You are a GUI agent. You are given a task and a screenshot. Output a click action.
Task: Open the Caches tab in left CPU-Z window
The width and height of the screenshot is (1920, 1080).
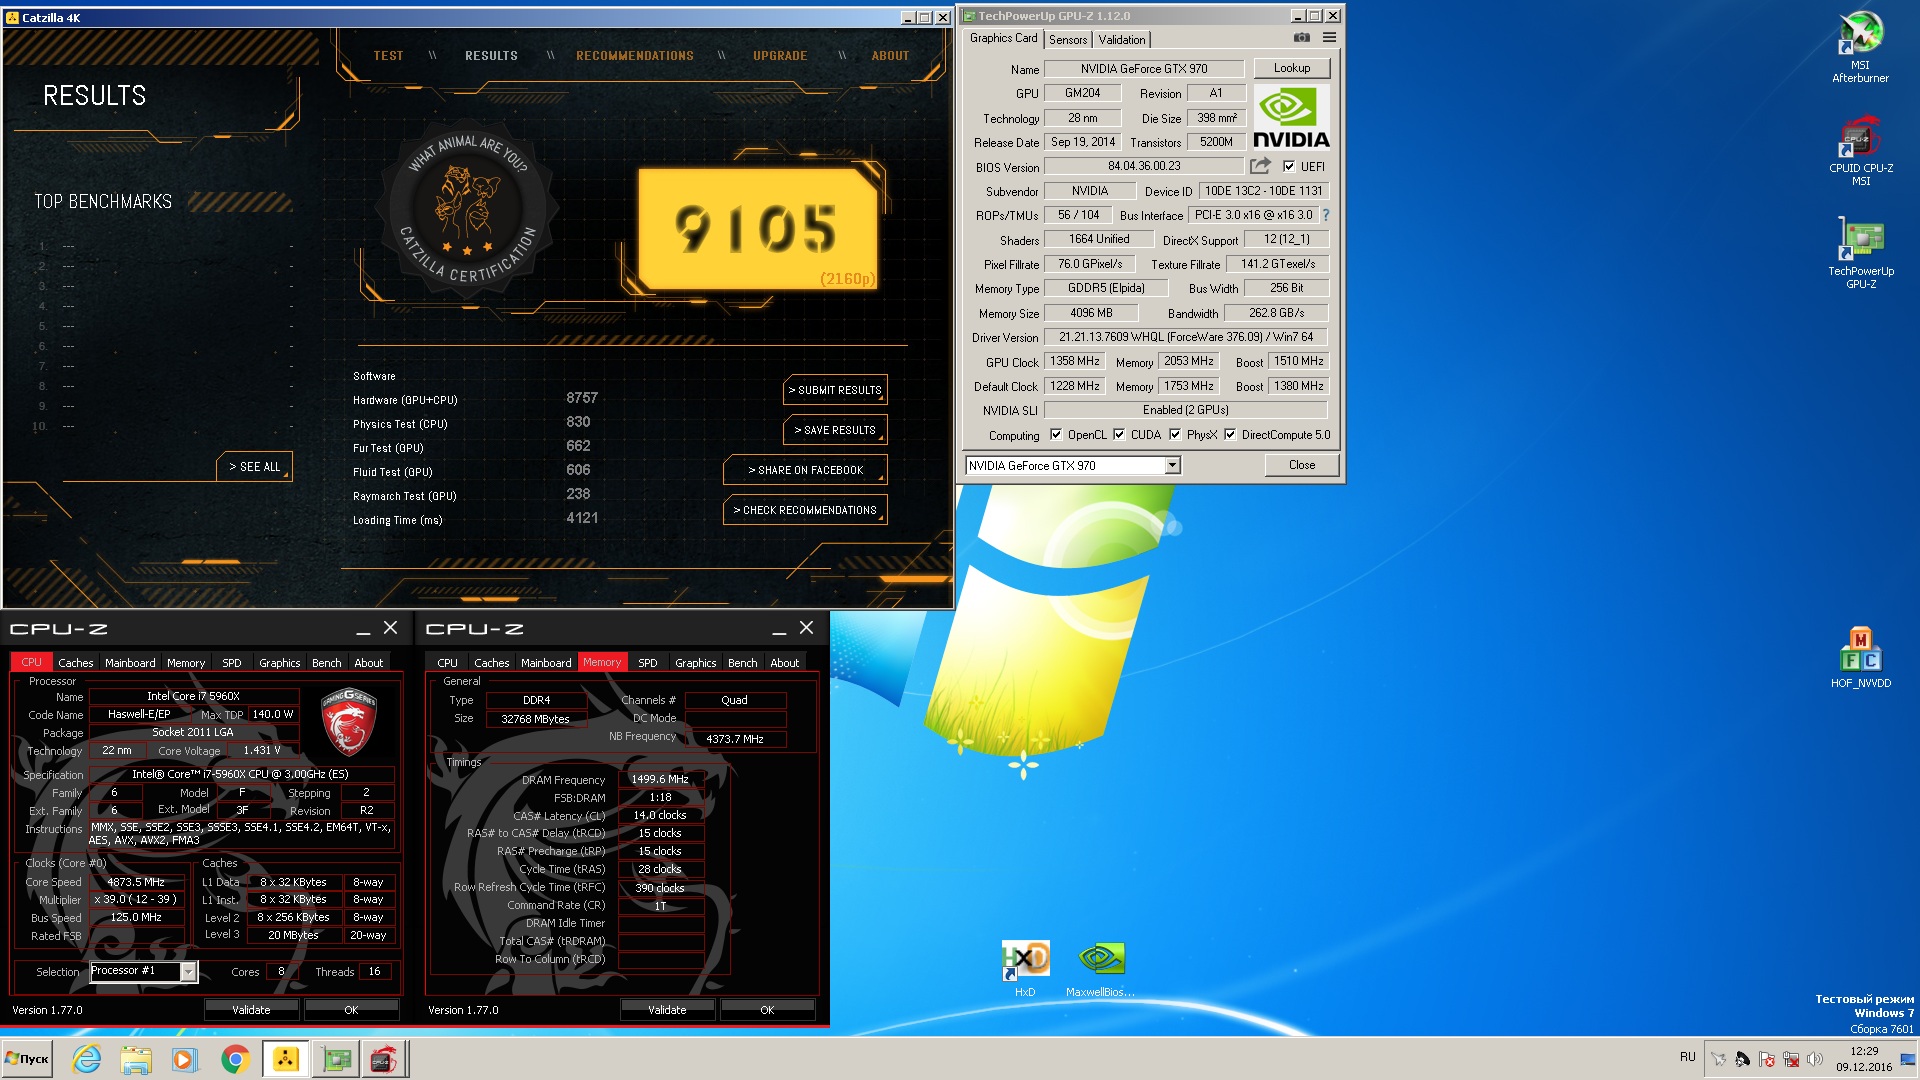(x=76, y=663)
